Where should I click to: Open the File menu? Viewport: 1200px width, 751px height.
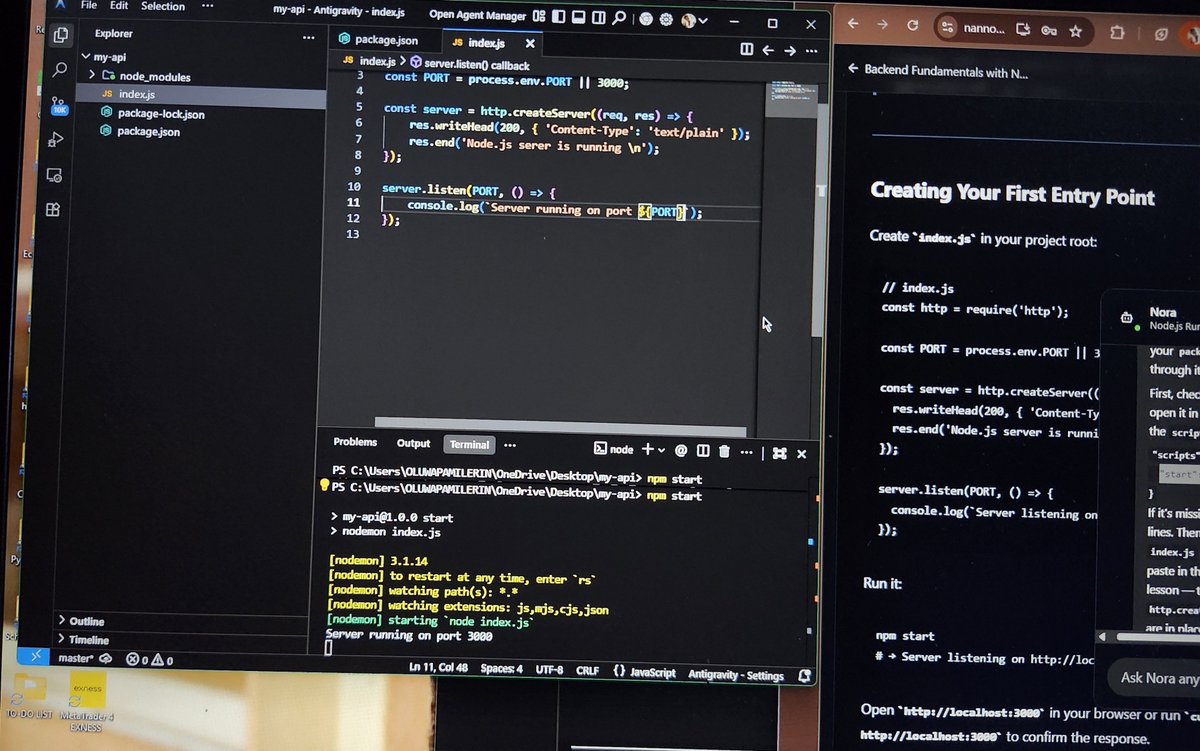pos(89,5)
